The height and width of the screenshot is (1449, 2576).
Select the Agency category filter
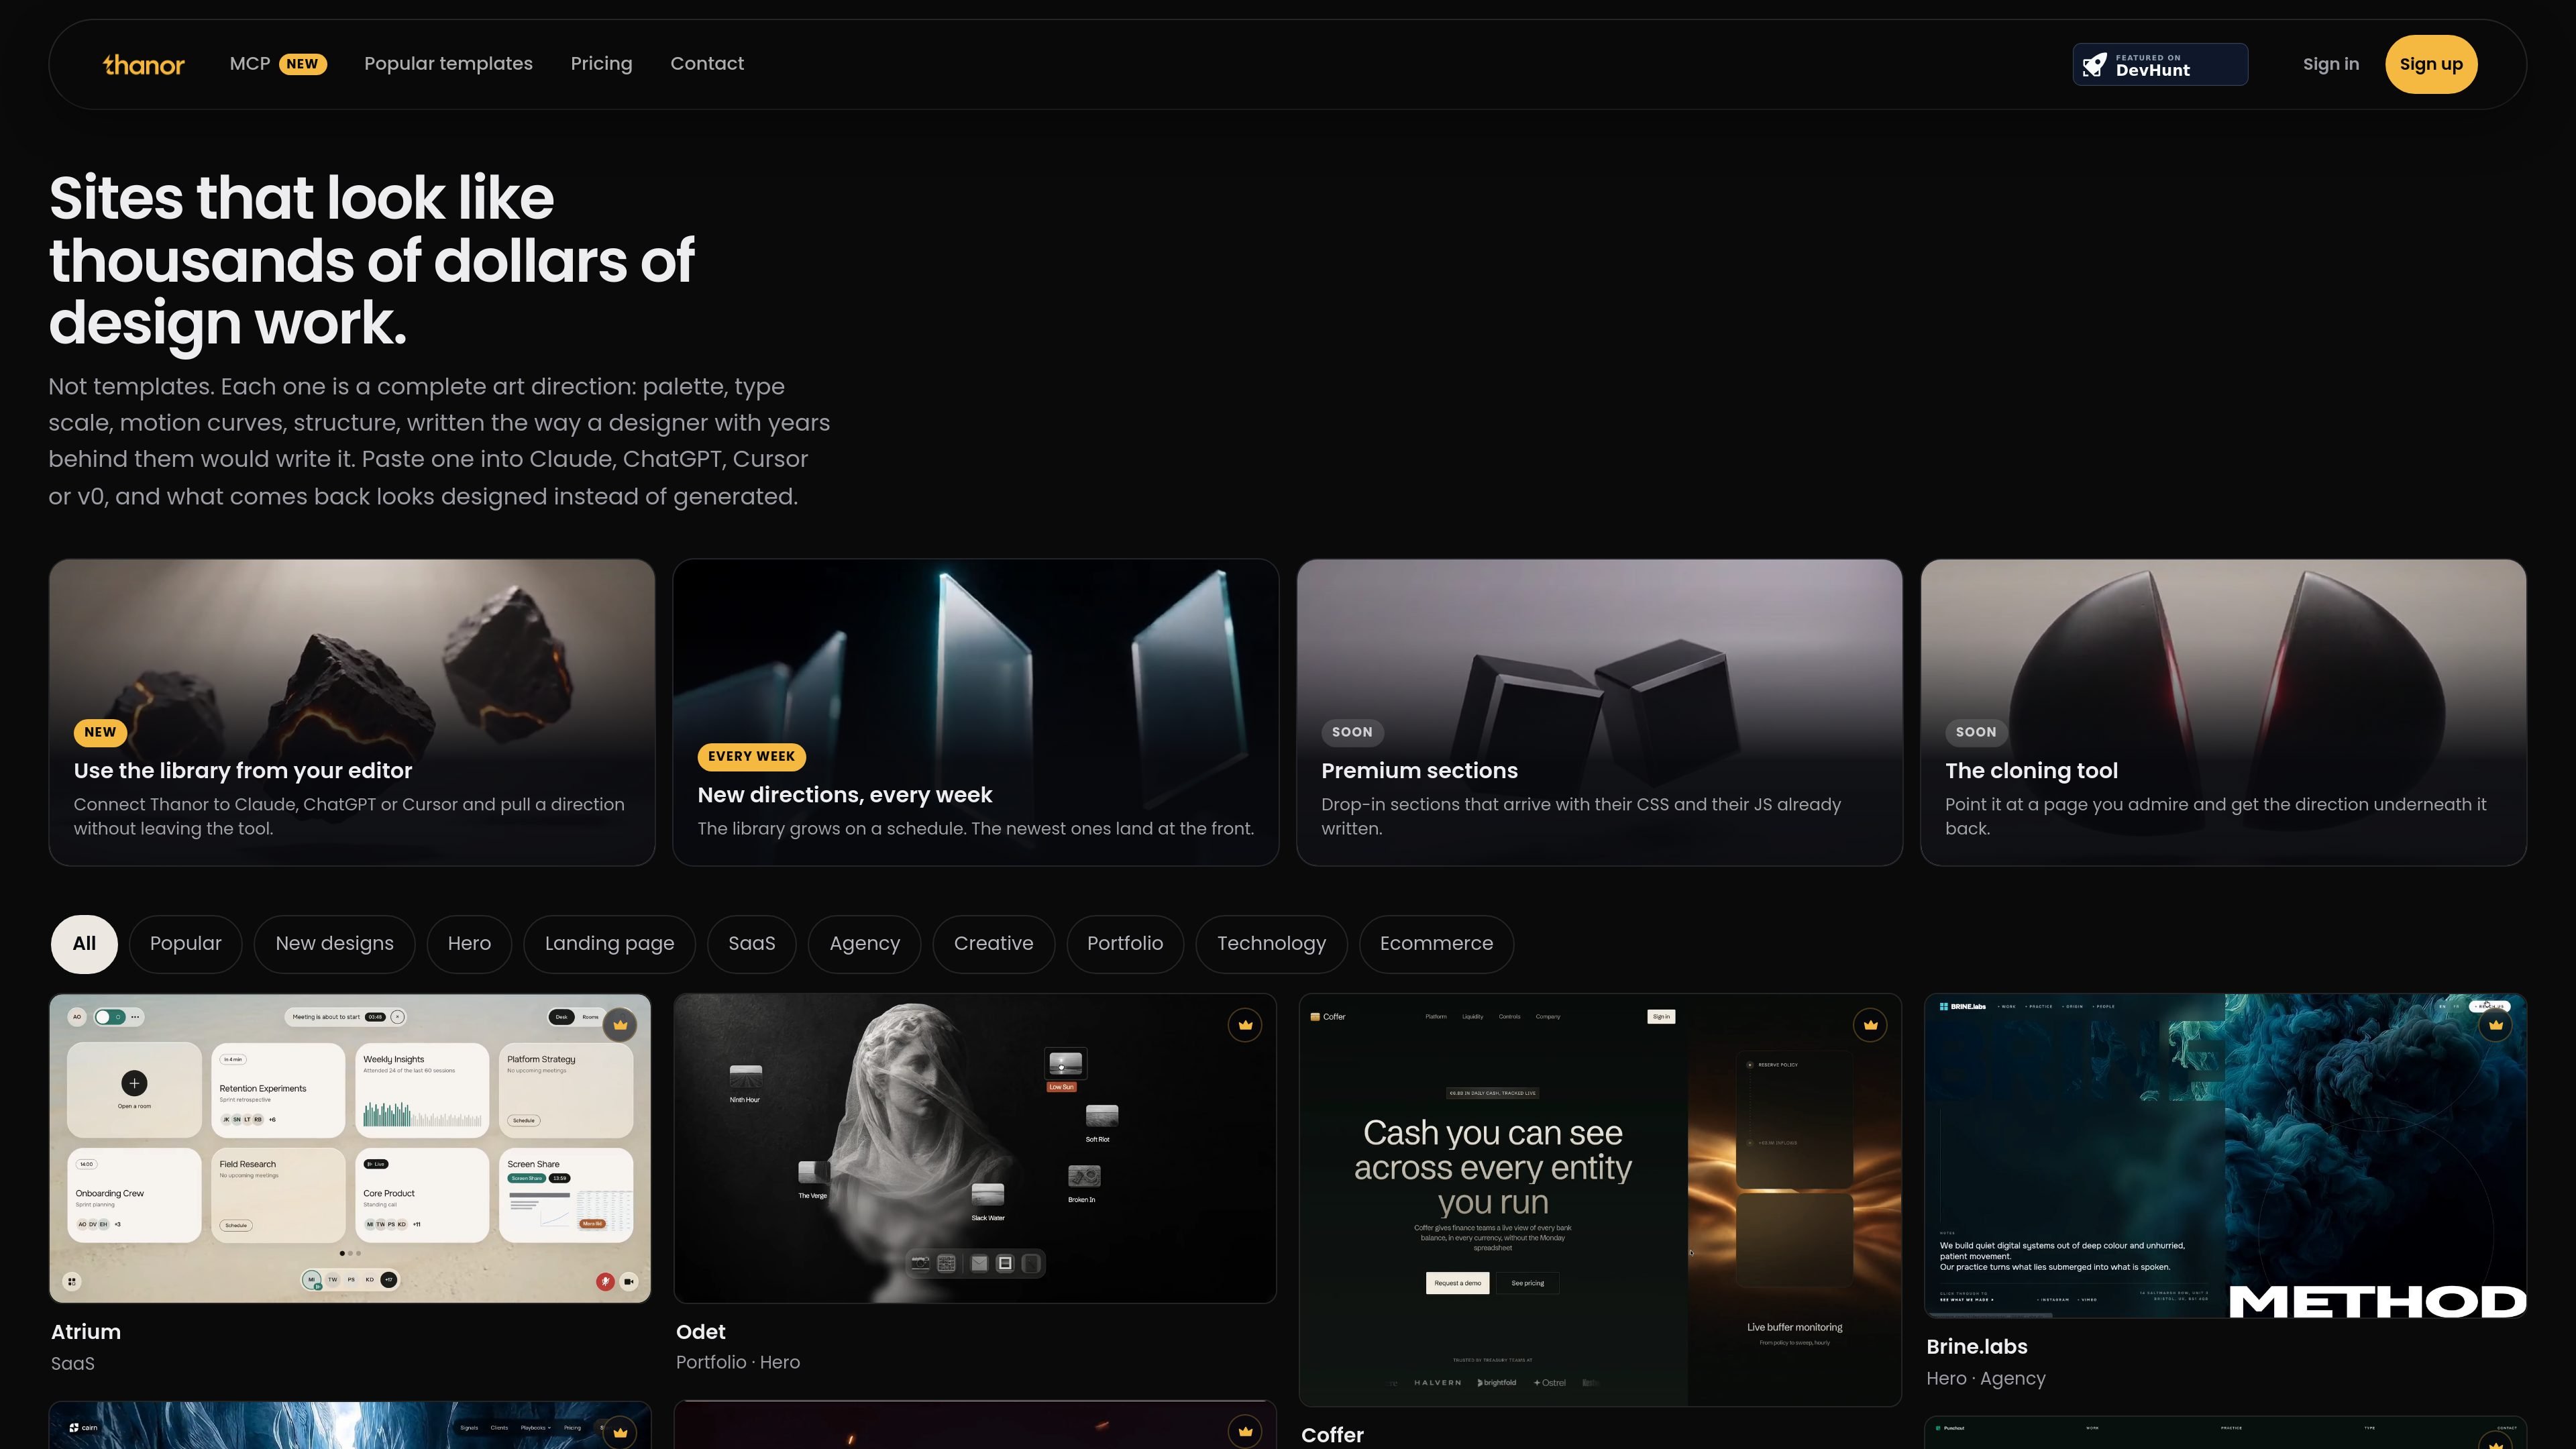tap(865, 944)
